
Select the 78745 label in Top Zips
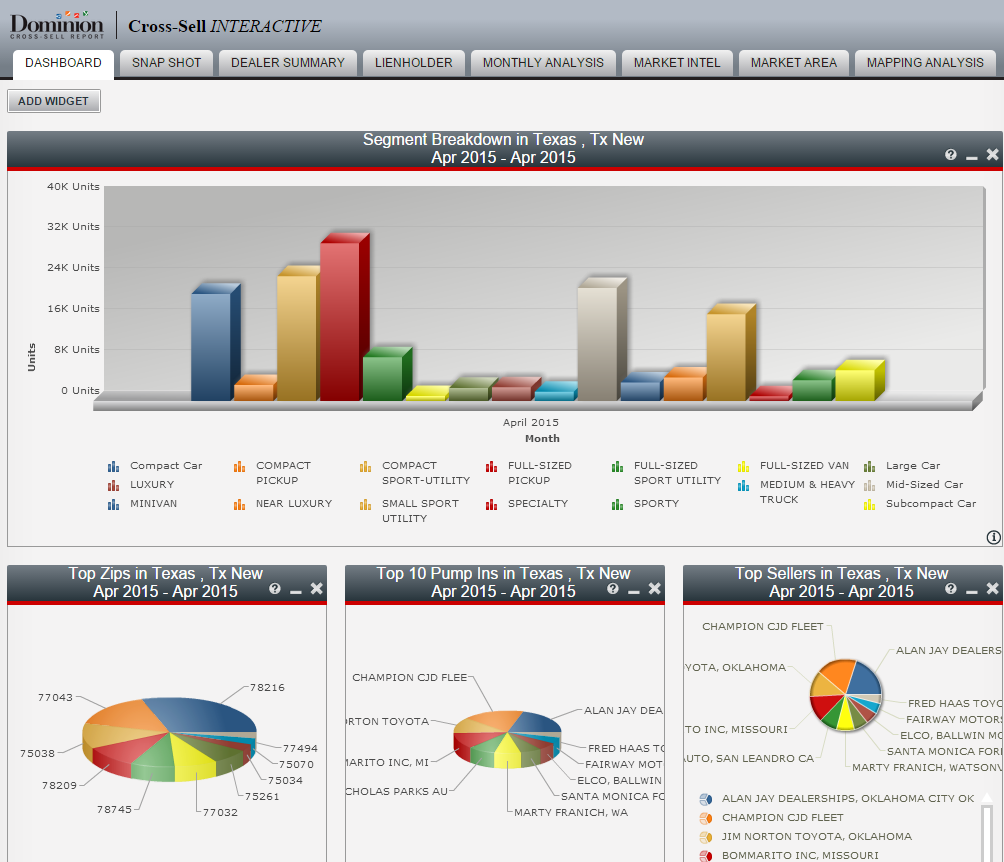[115, 809]
